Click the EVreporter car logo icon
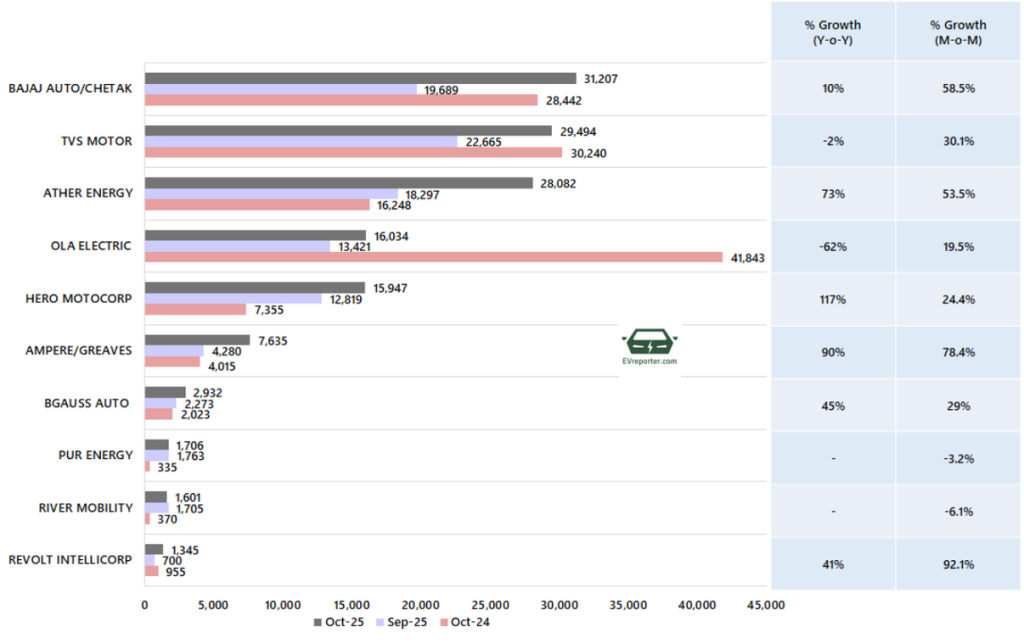Screen dimensions: 1024x644 point(649,340)
